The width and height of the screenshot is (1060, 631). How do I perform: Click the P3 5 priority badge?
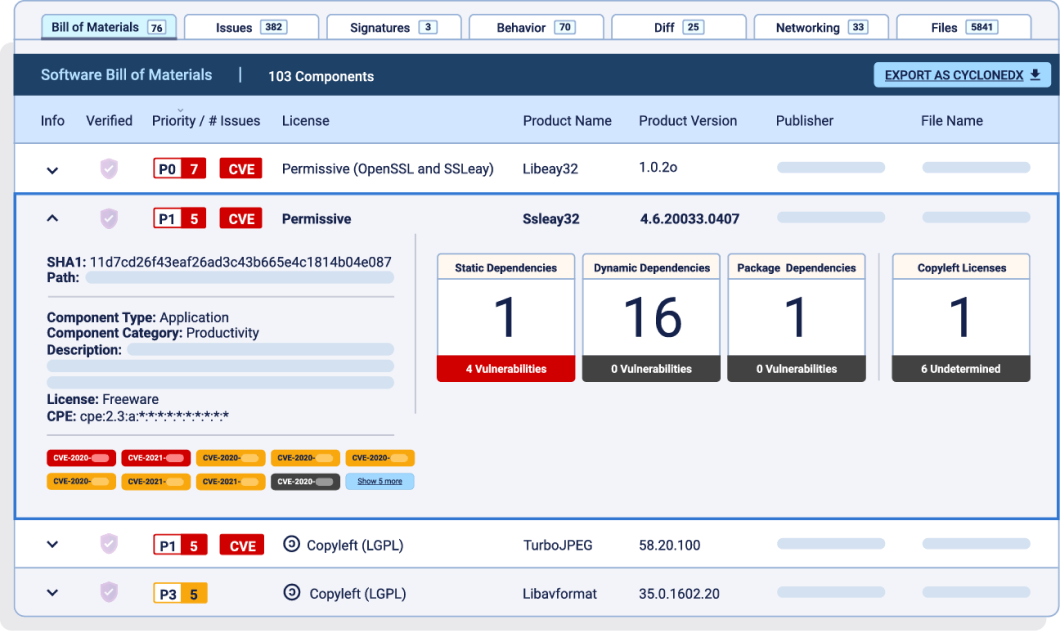[180, 594]
